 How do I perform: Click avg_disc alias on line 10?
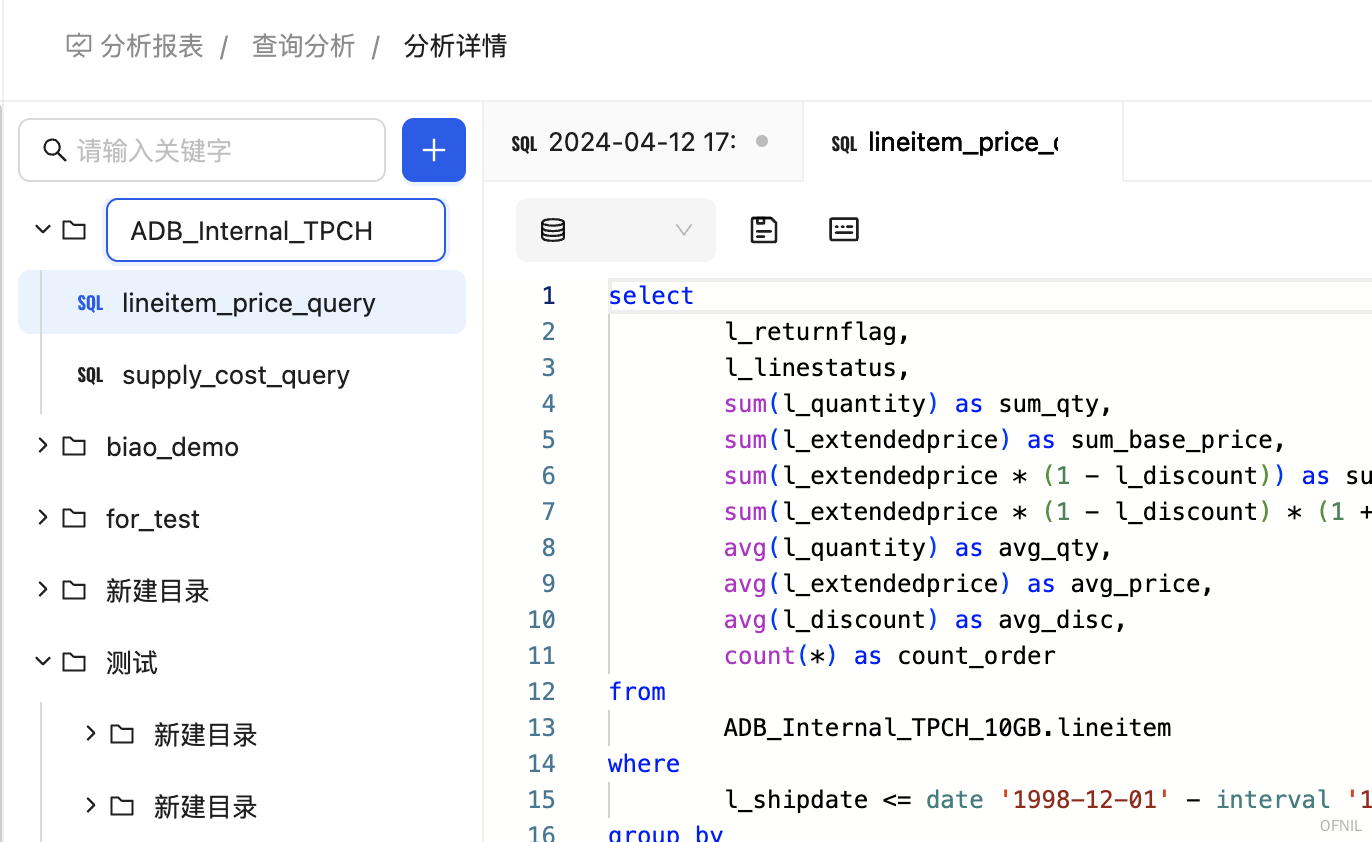tap(1056, 619)
